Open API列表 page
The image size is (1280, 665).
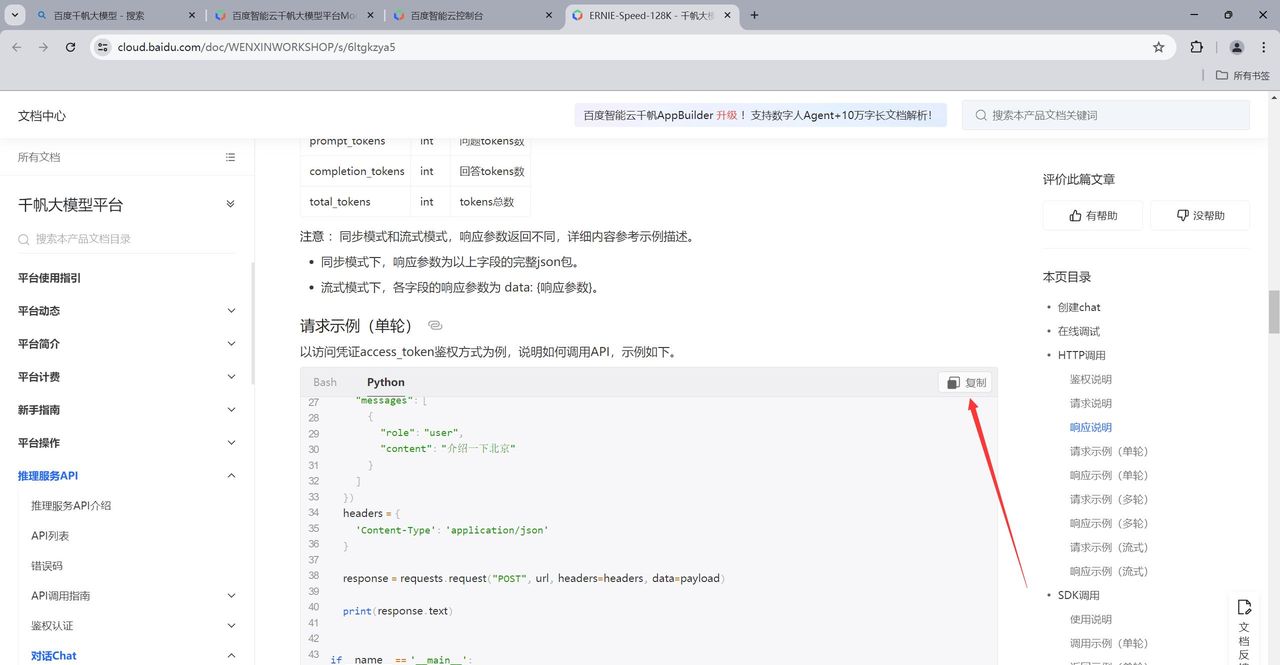50,536
